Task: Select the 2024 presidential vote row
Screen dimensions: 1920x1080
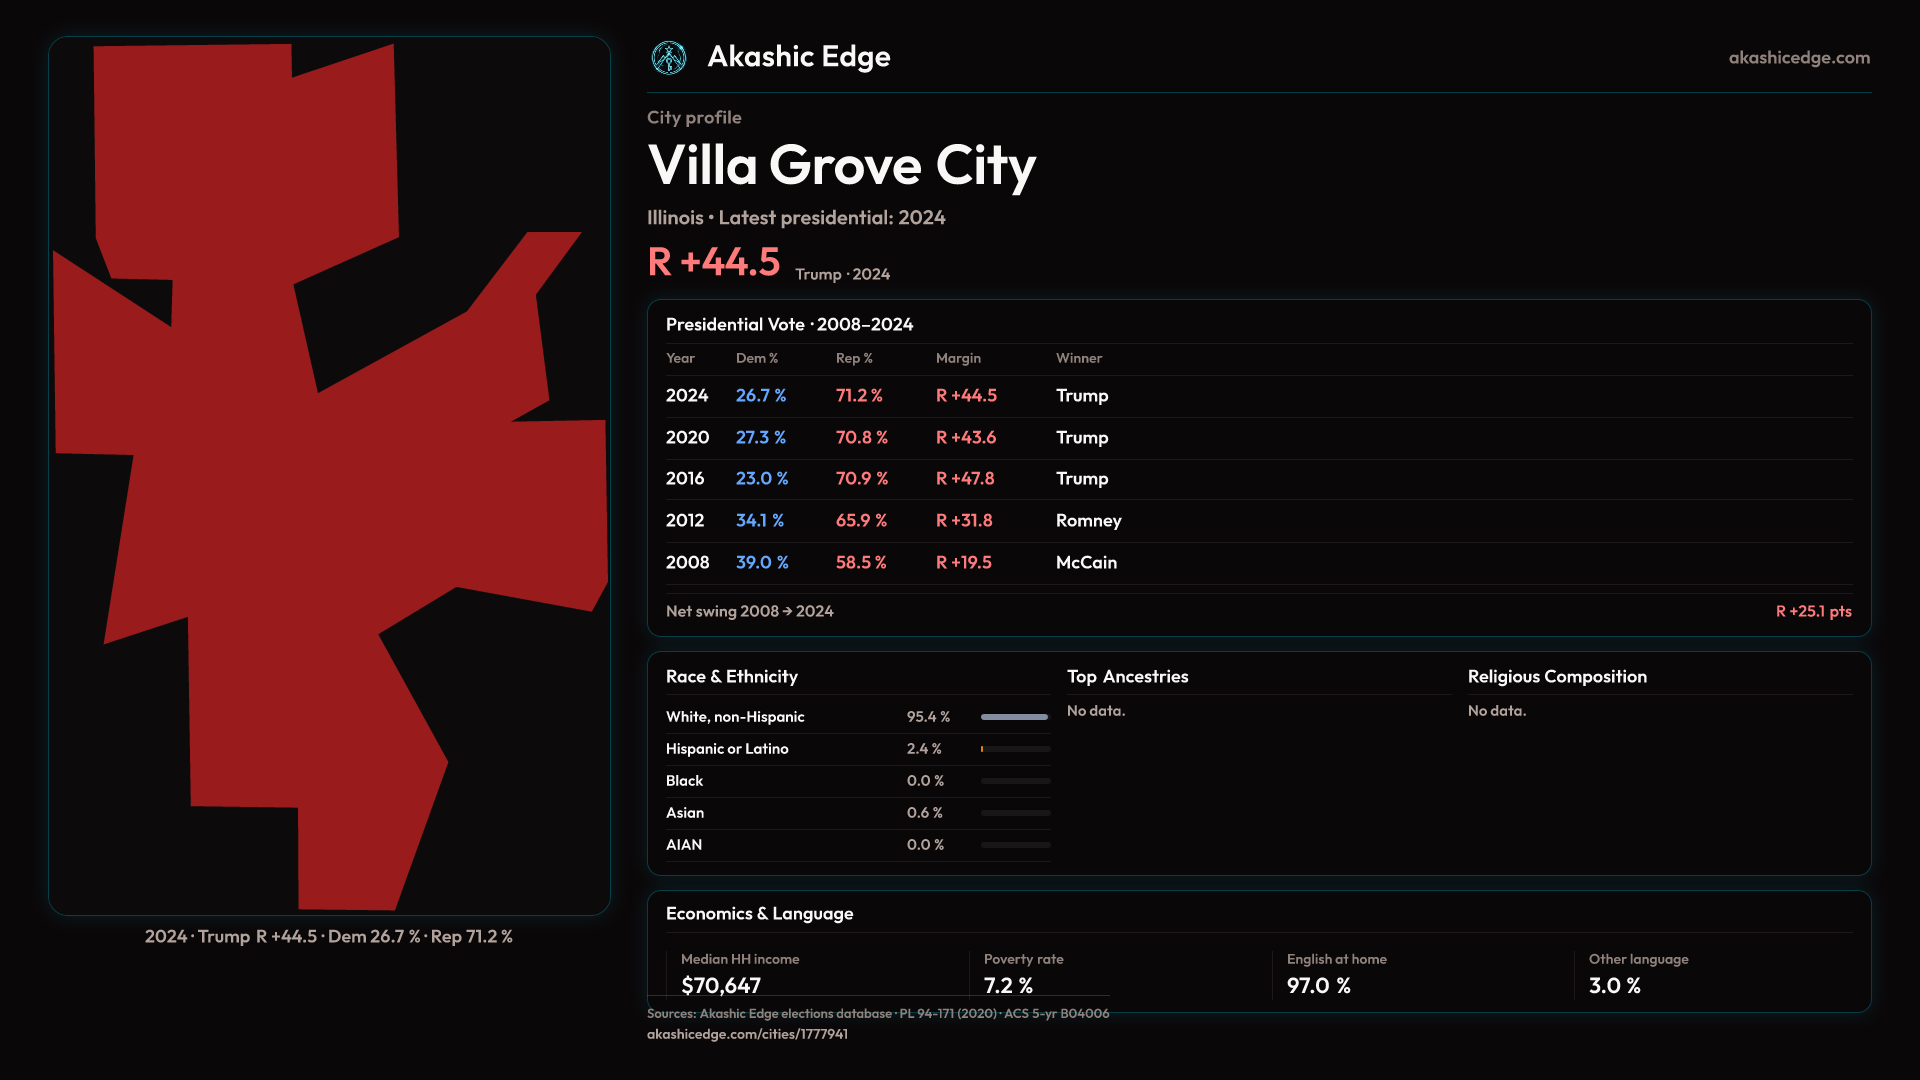Action: click(x=900, y=396)
